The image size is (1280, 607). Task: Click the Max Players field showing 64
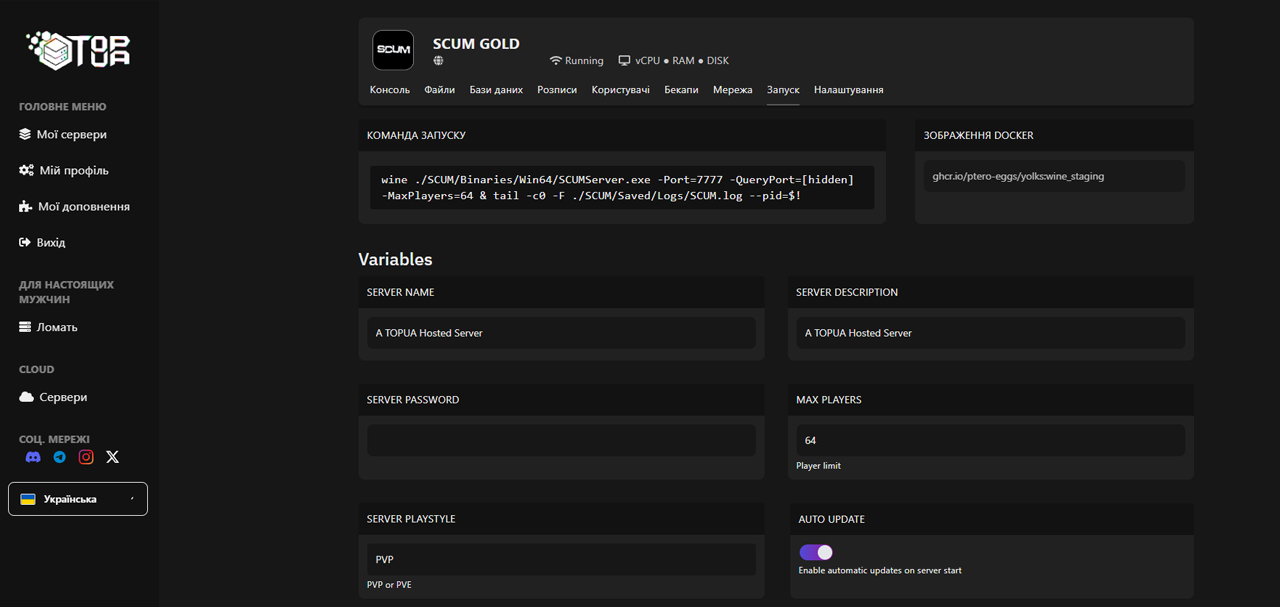click(990, 440)
